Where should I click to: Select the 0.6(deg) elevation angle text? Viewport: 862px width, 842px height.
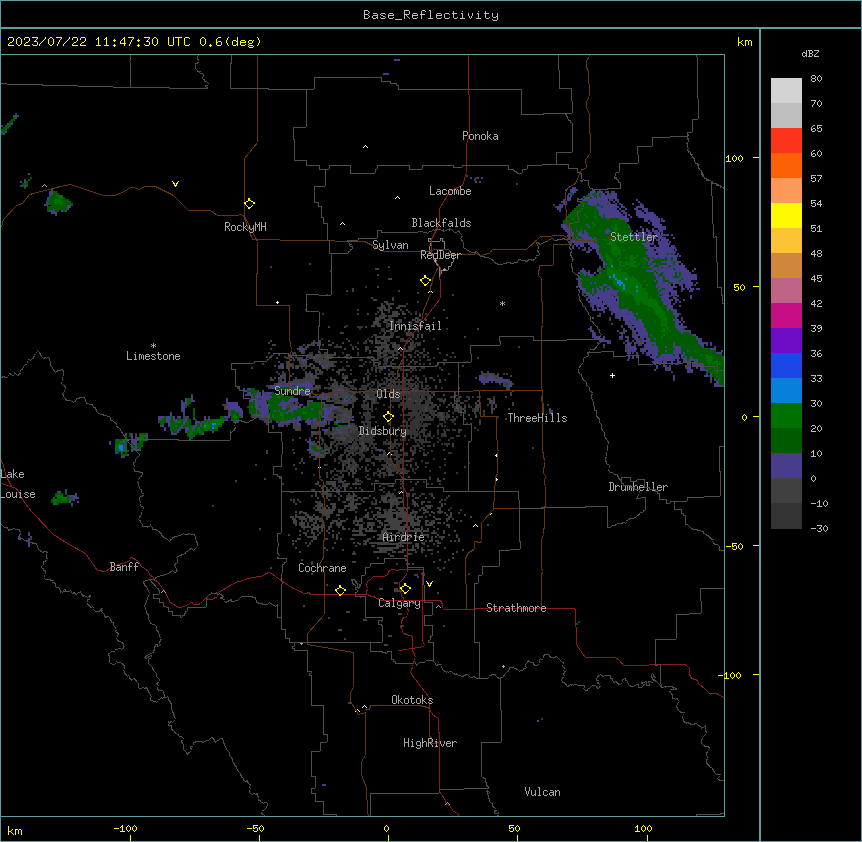(230, 42)
